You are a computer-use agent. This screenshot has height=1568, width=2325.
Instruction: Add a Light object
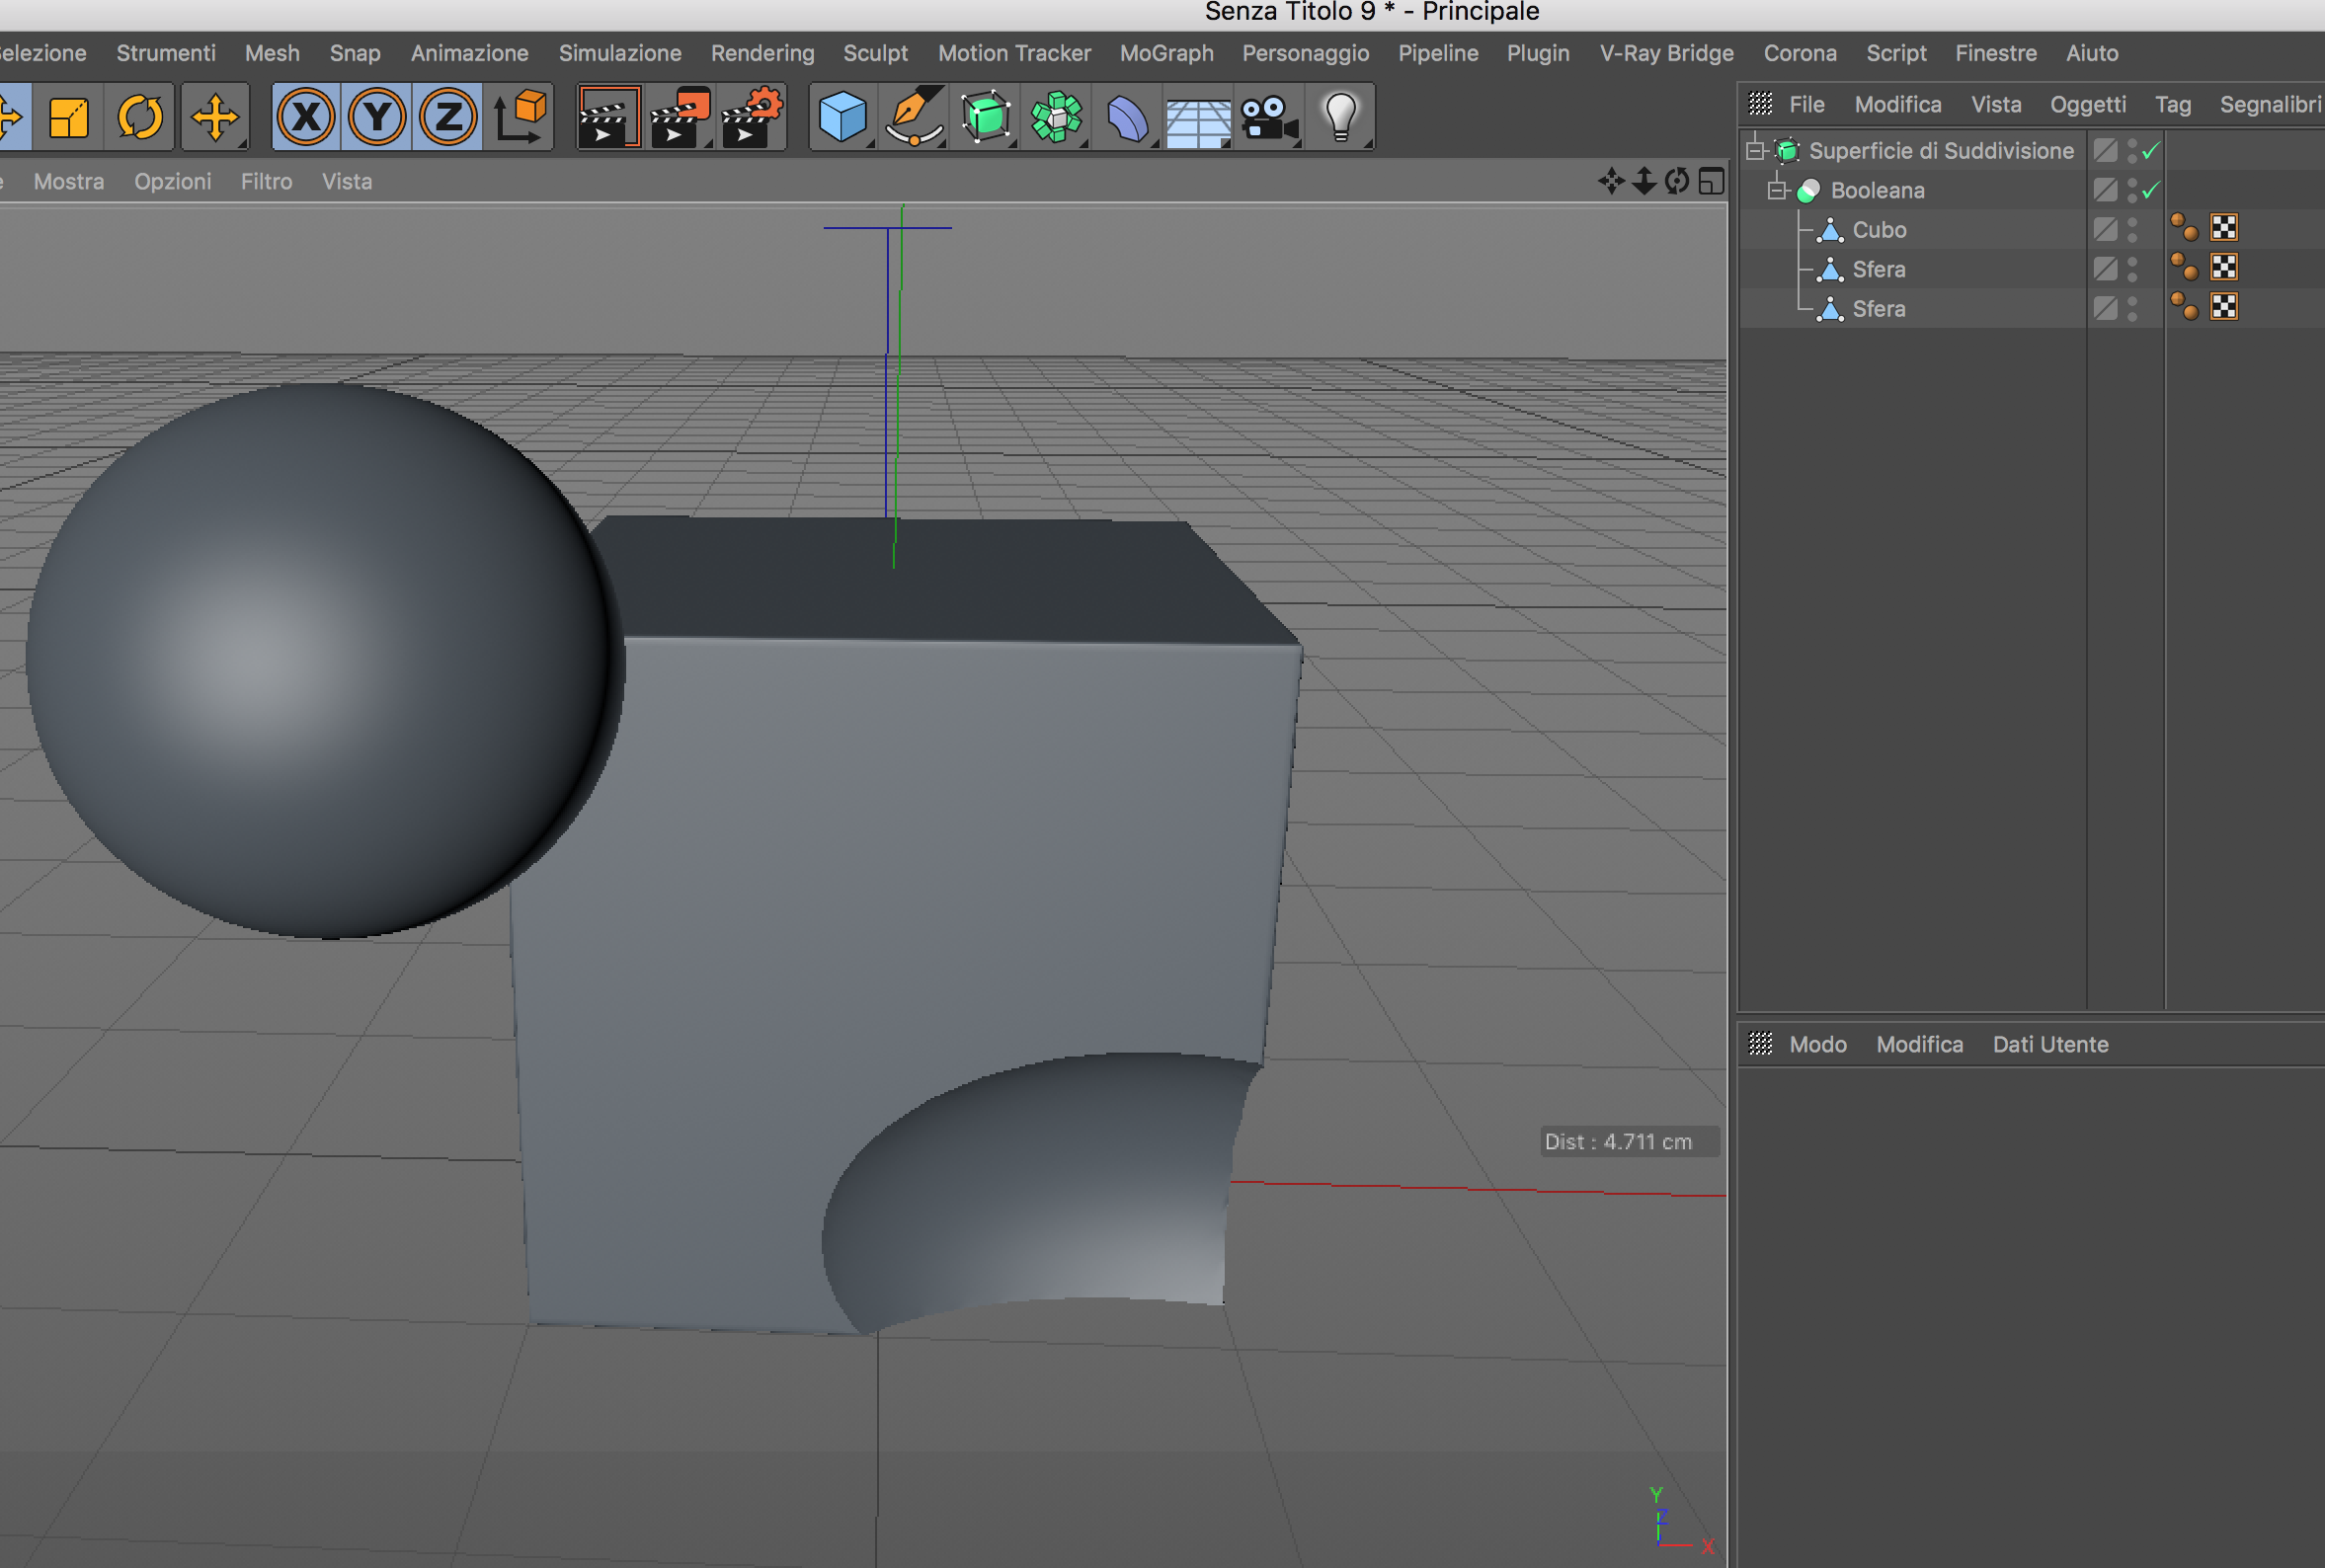[1340, 117]
